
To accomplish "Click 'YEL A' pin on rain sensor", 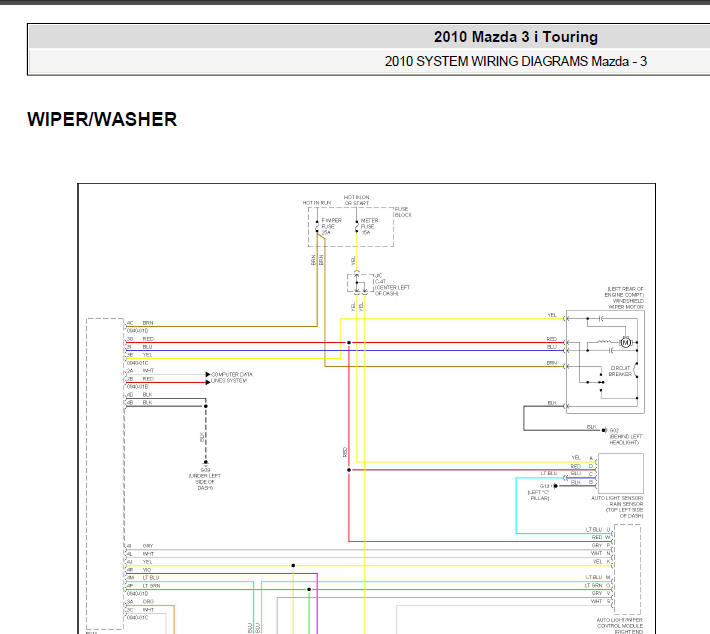I will [x=582, y=458].
